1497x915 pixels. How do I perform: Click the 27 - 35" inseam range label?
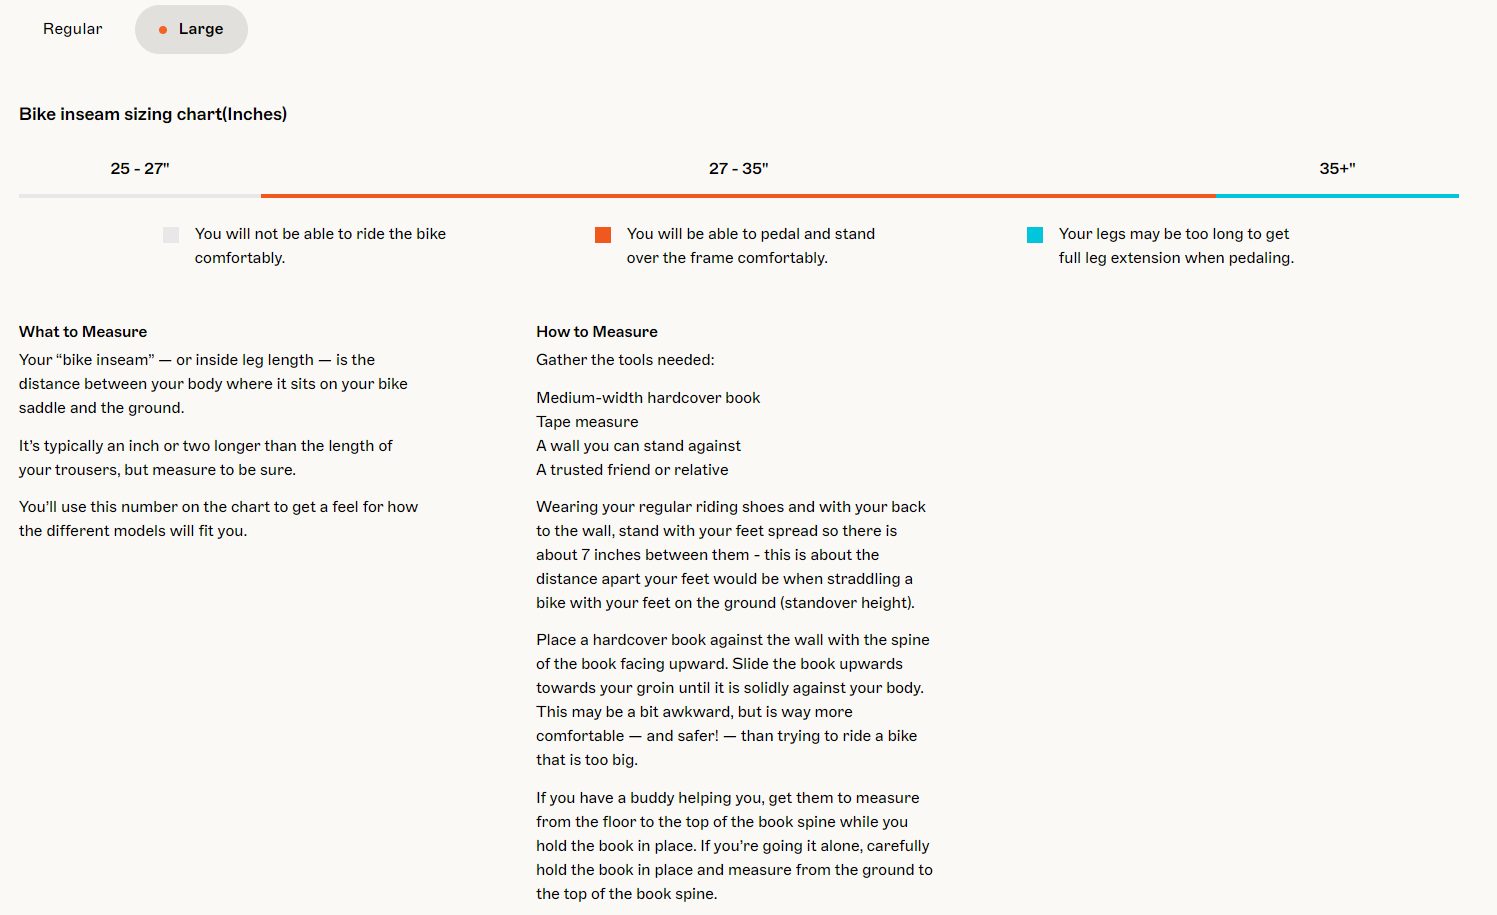pyautogui.click(x=738, y=169)
